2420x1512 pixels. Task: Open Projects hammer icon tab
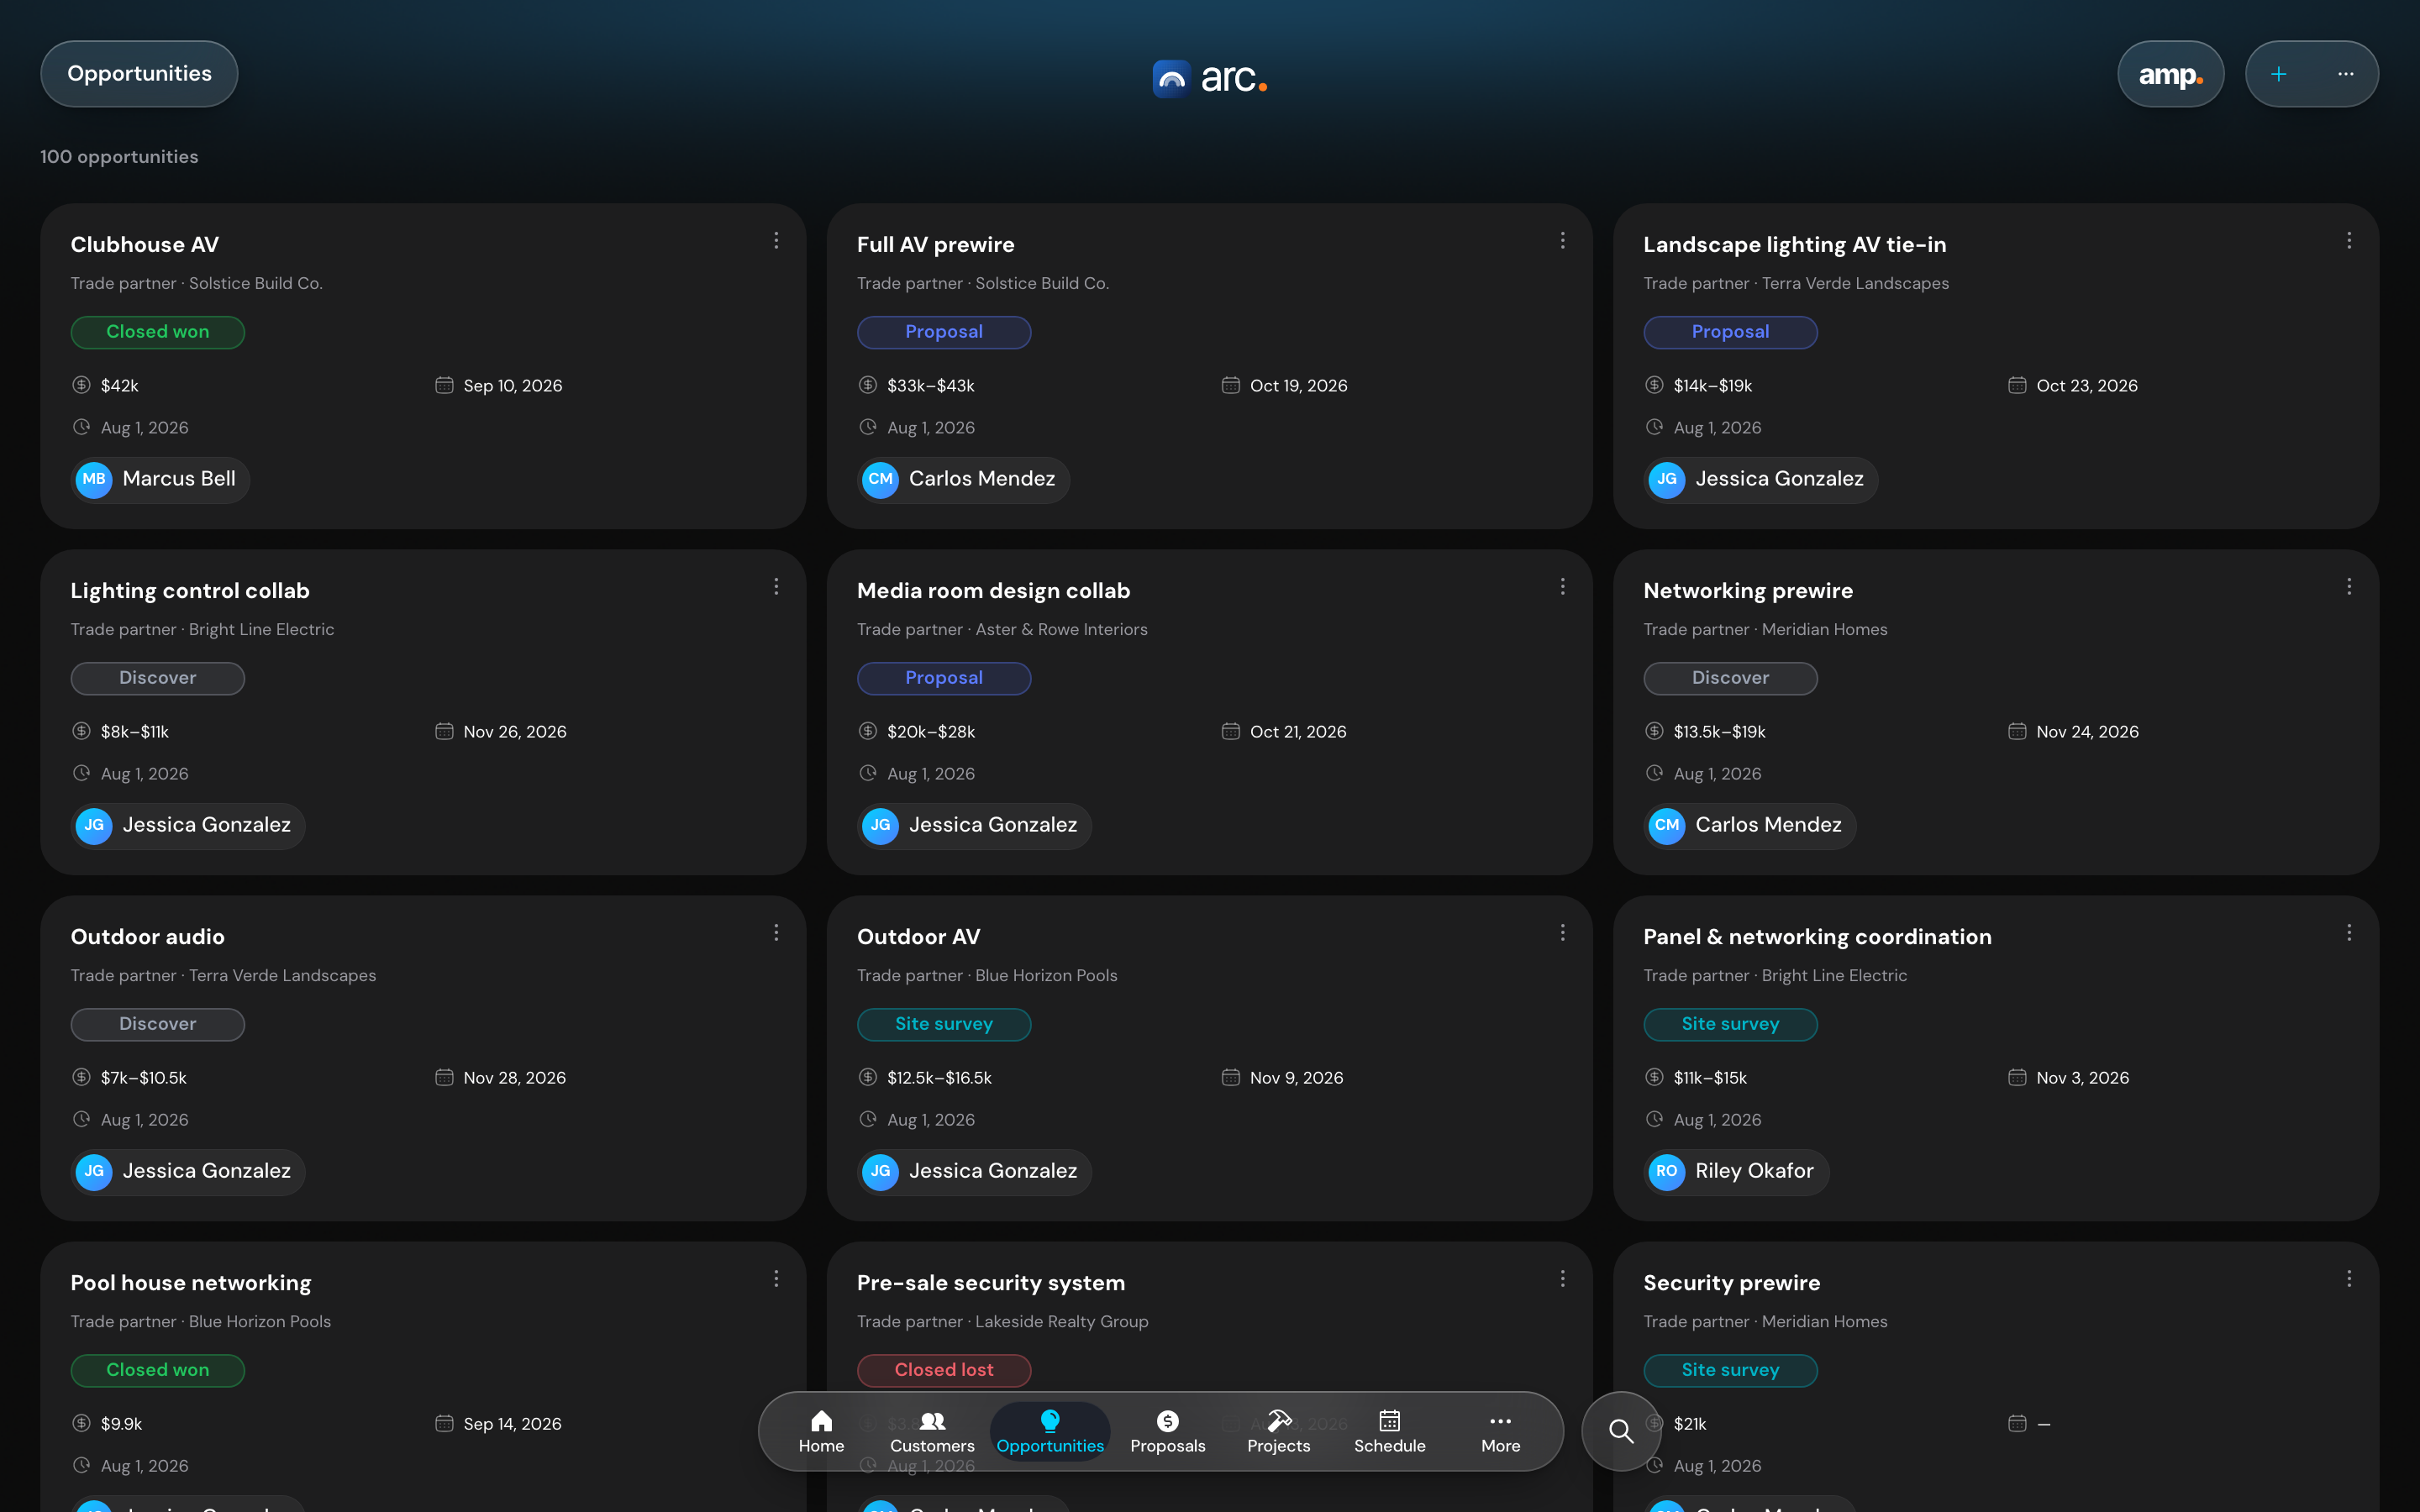pos(1278,1432)
